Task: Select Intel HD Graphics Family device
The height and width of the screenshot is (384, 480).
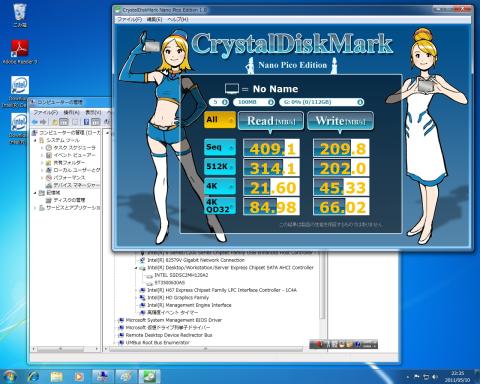Action: (x=178, y=297)
